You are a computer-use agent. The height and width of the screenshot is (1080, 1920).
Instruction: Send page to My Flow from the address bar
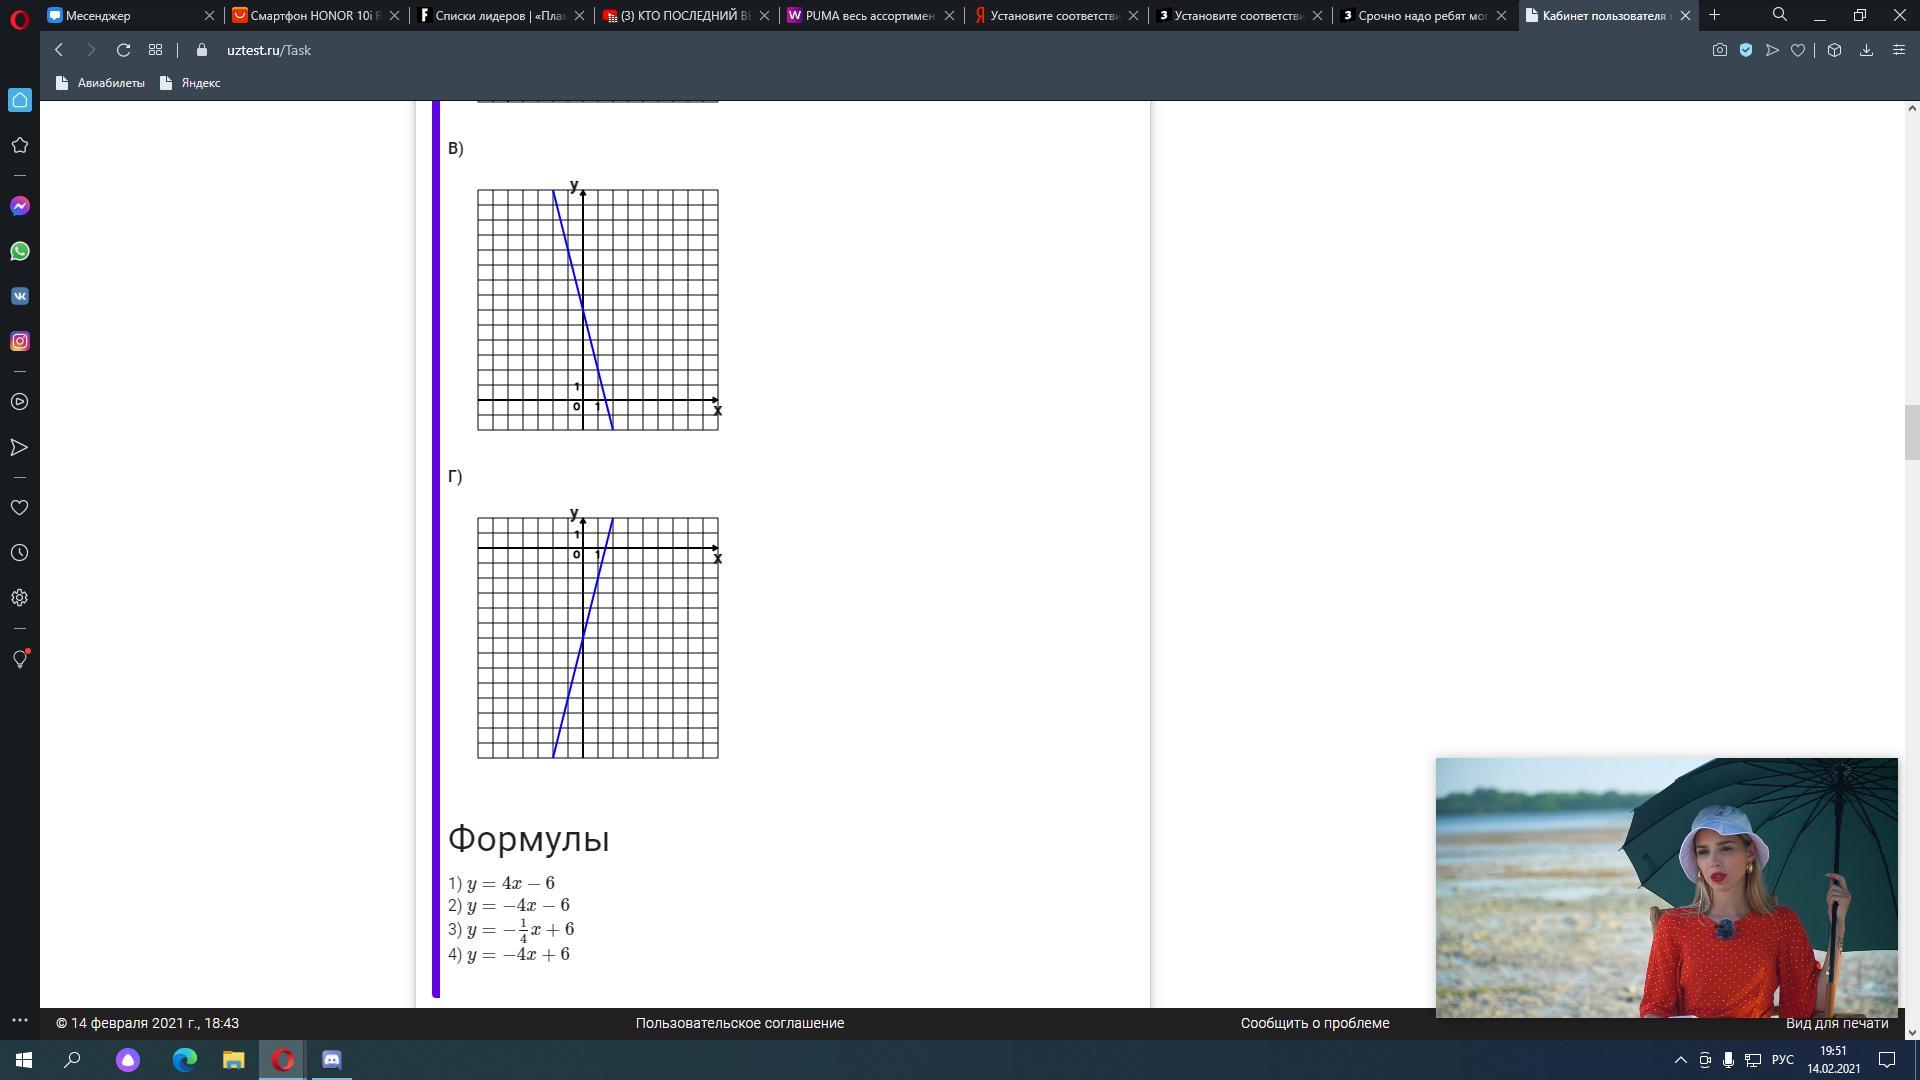coord(1772,50)
